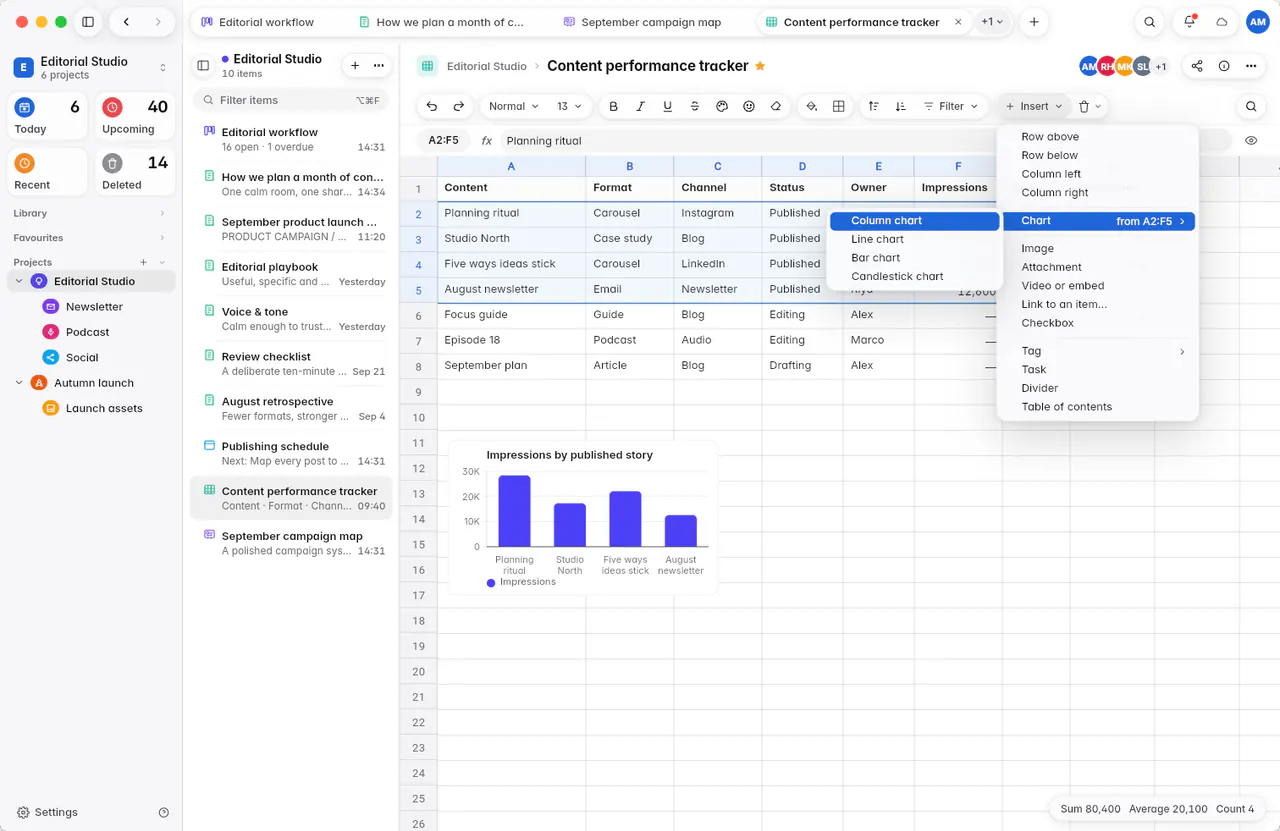Open the font size 13 dropdown

(x=570, y=106)
